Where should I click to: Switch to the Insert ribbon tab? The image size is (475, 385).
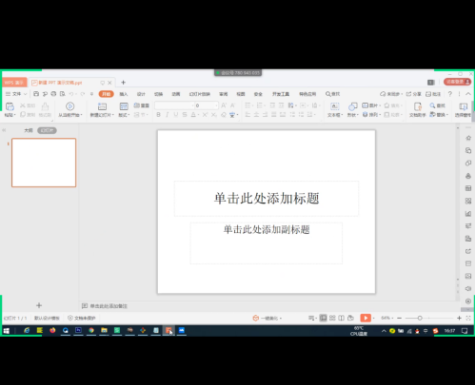pyautogui.click(x=124, y=94)
